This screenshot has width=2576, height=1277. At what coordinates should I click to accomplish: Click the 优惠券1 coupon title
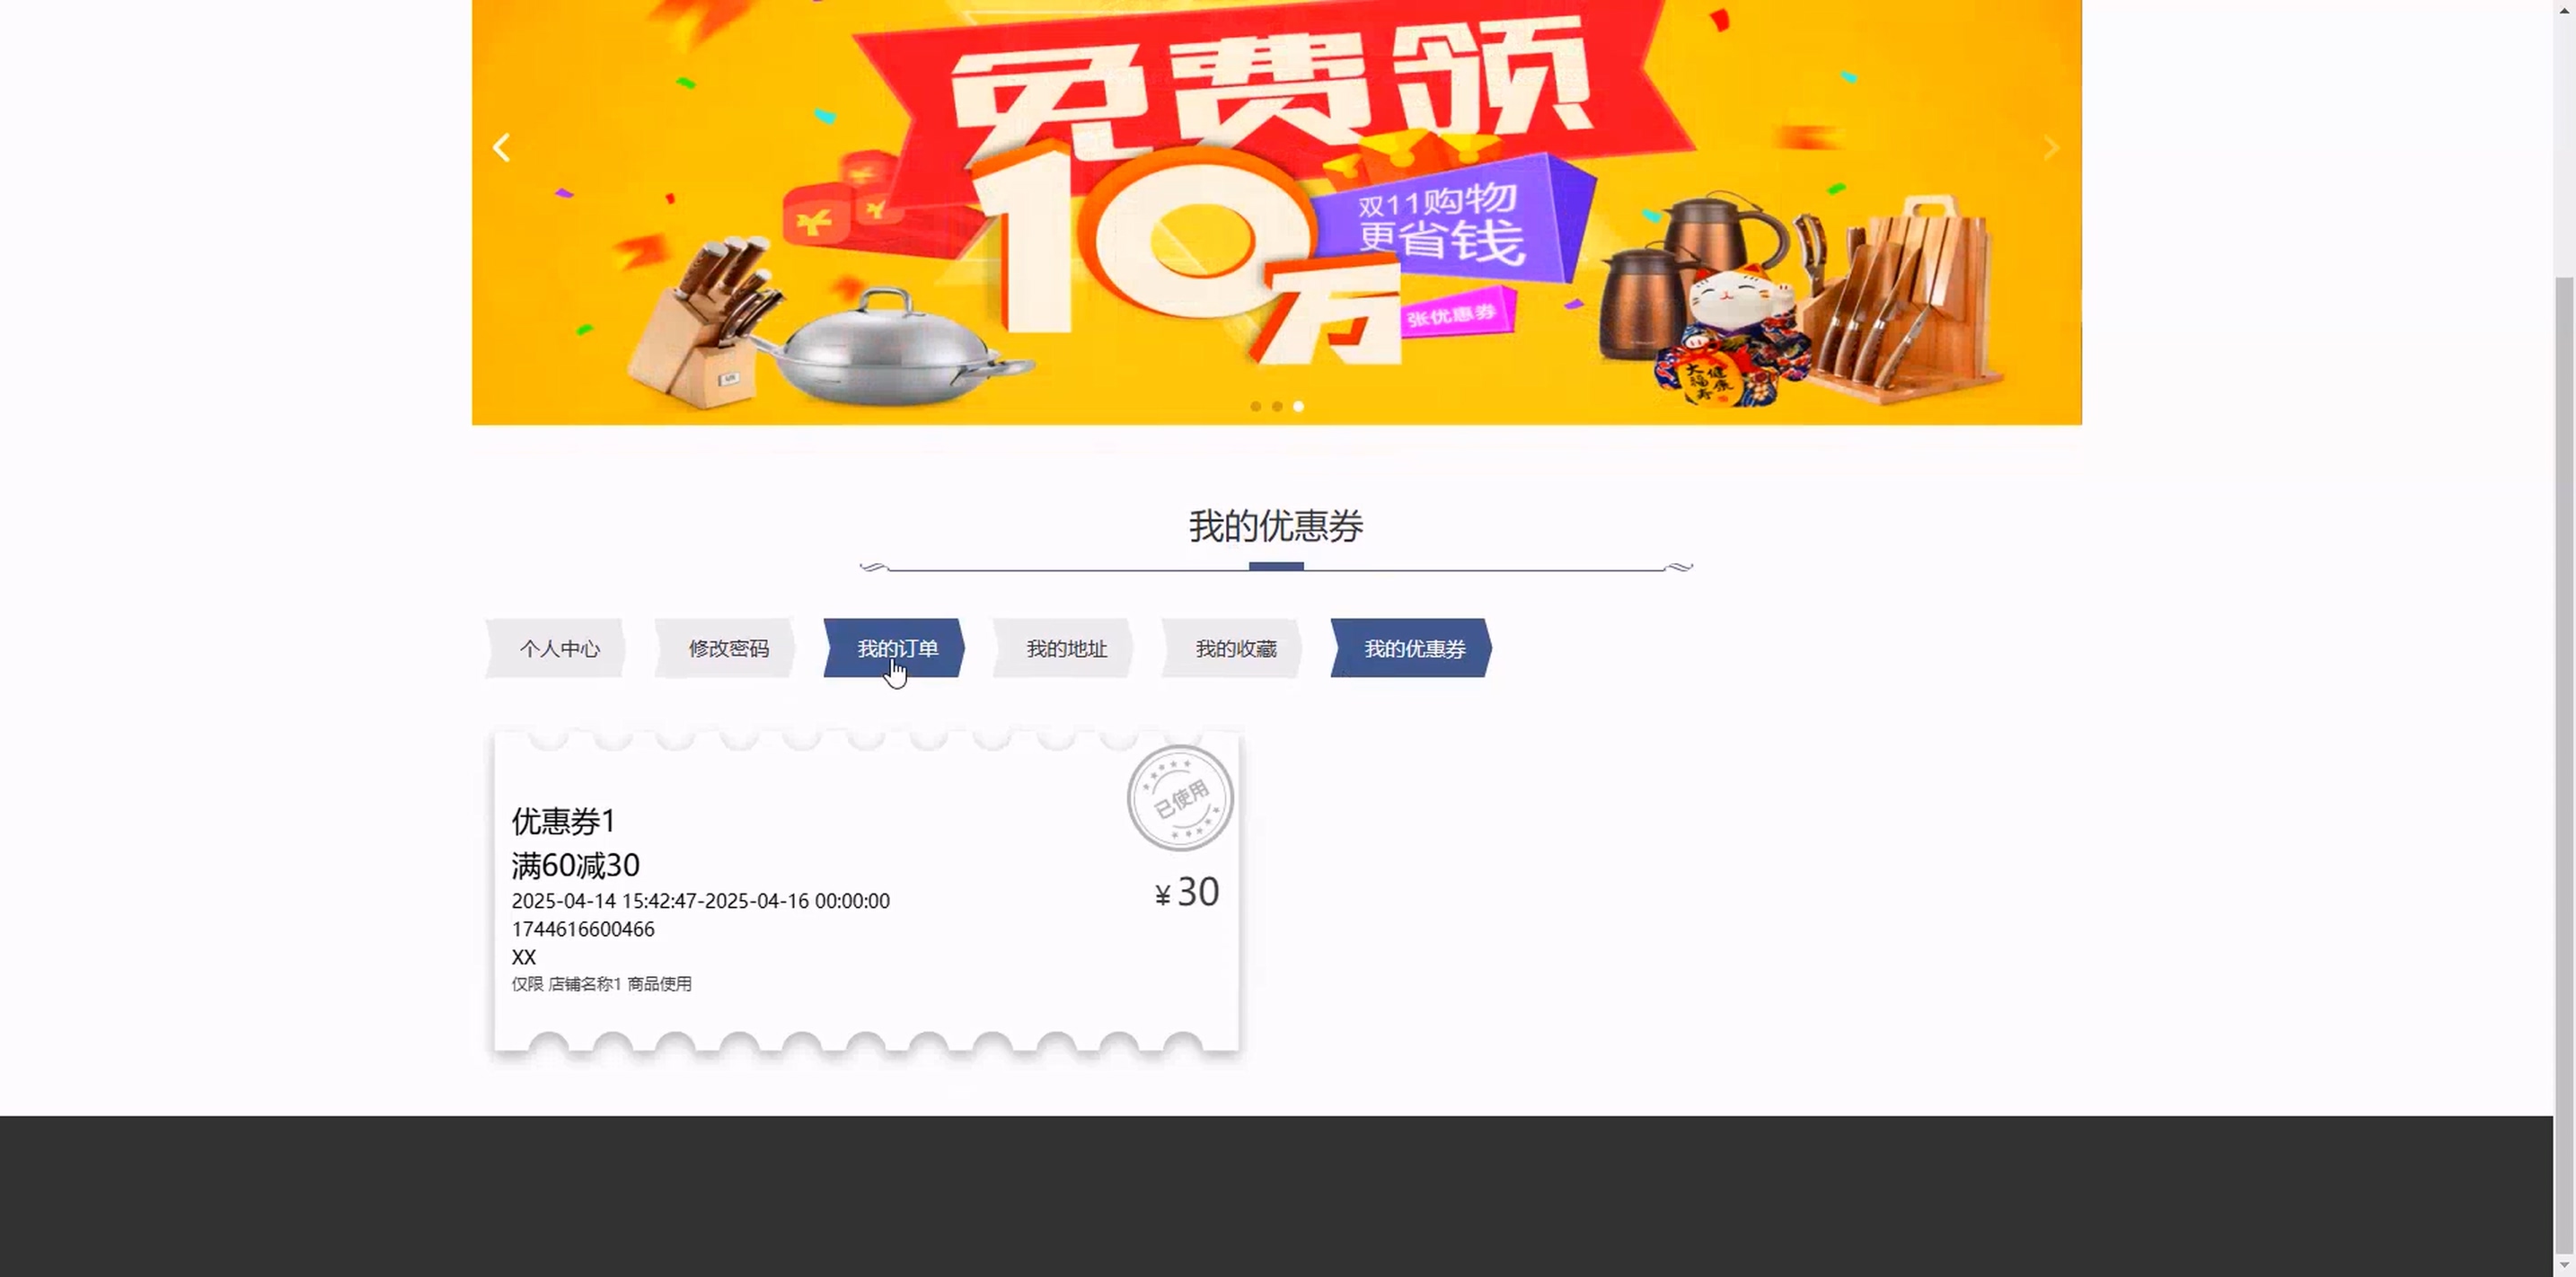pos(564,821)
